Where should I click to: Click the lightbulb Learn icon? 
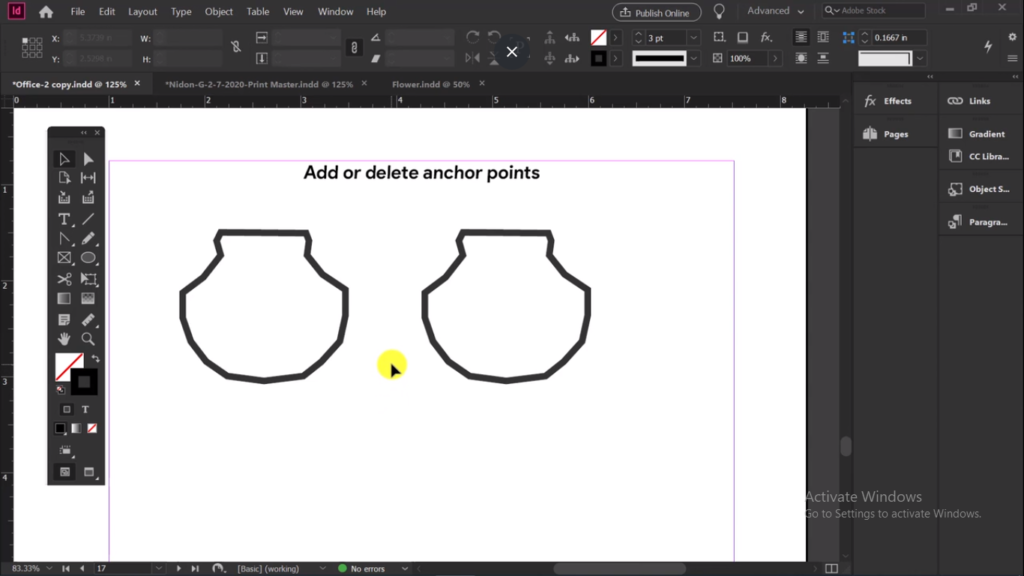[719, 12]
